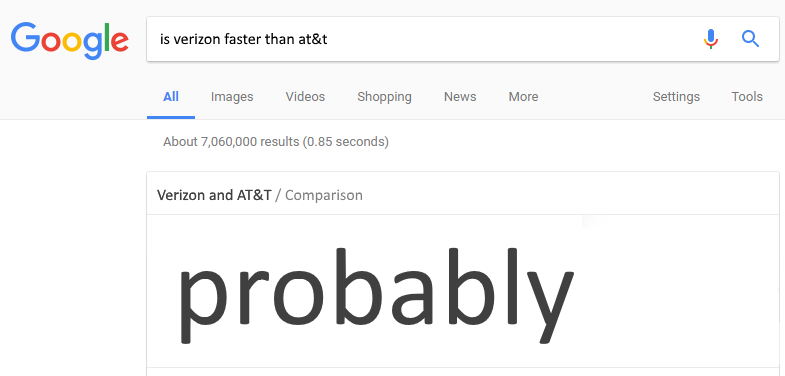Click the Comparison label in card header
This screenshot has width=785, height=376.
(323, 195)
